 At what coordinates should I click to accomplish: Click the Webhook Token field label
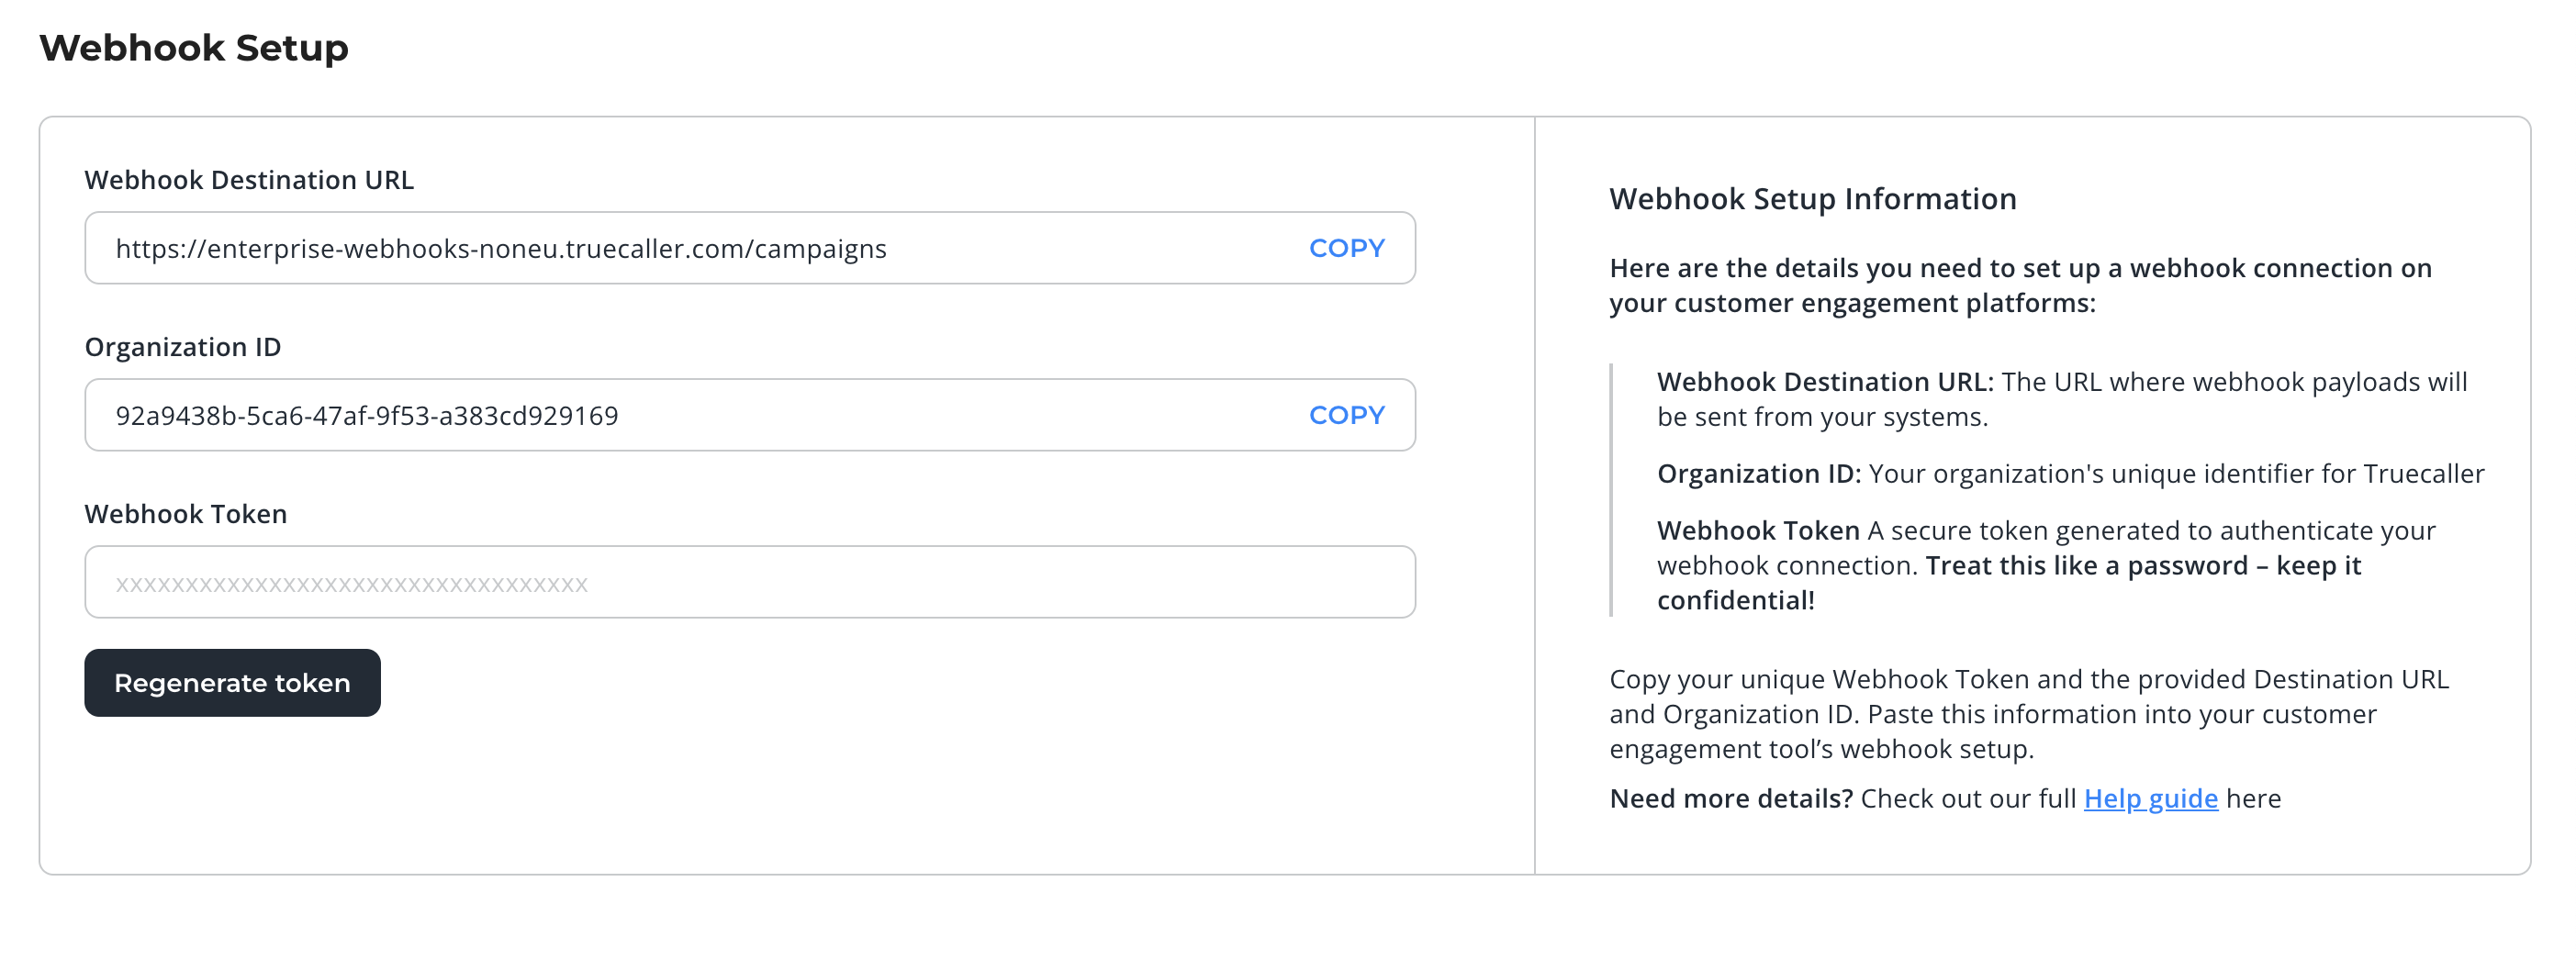point(186,514)
